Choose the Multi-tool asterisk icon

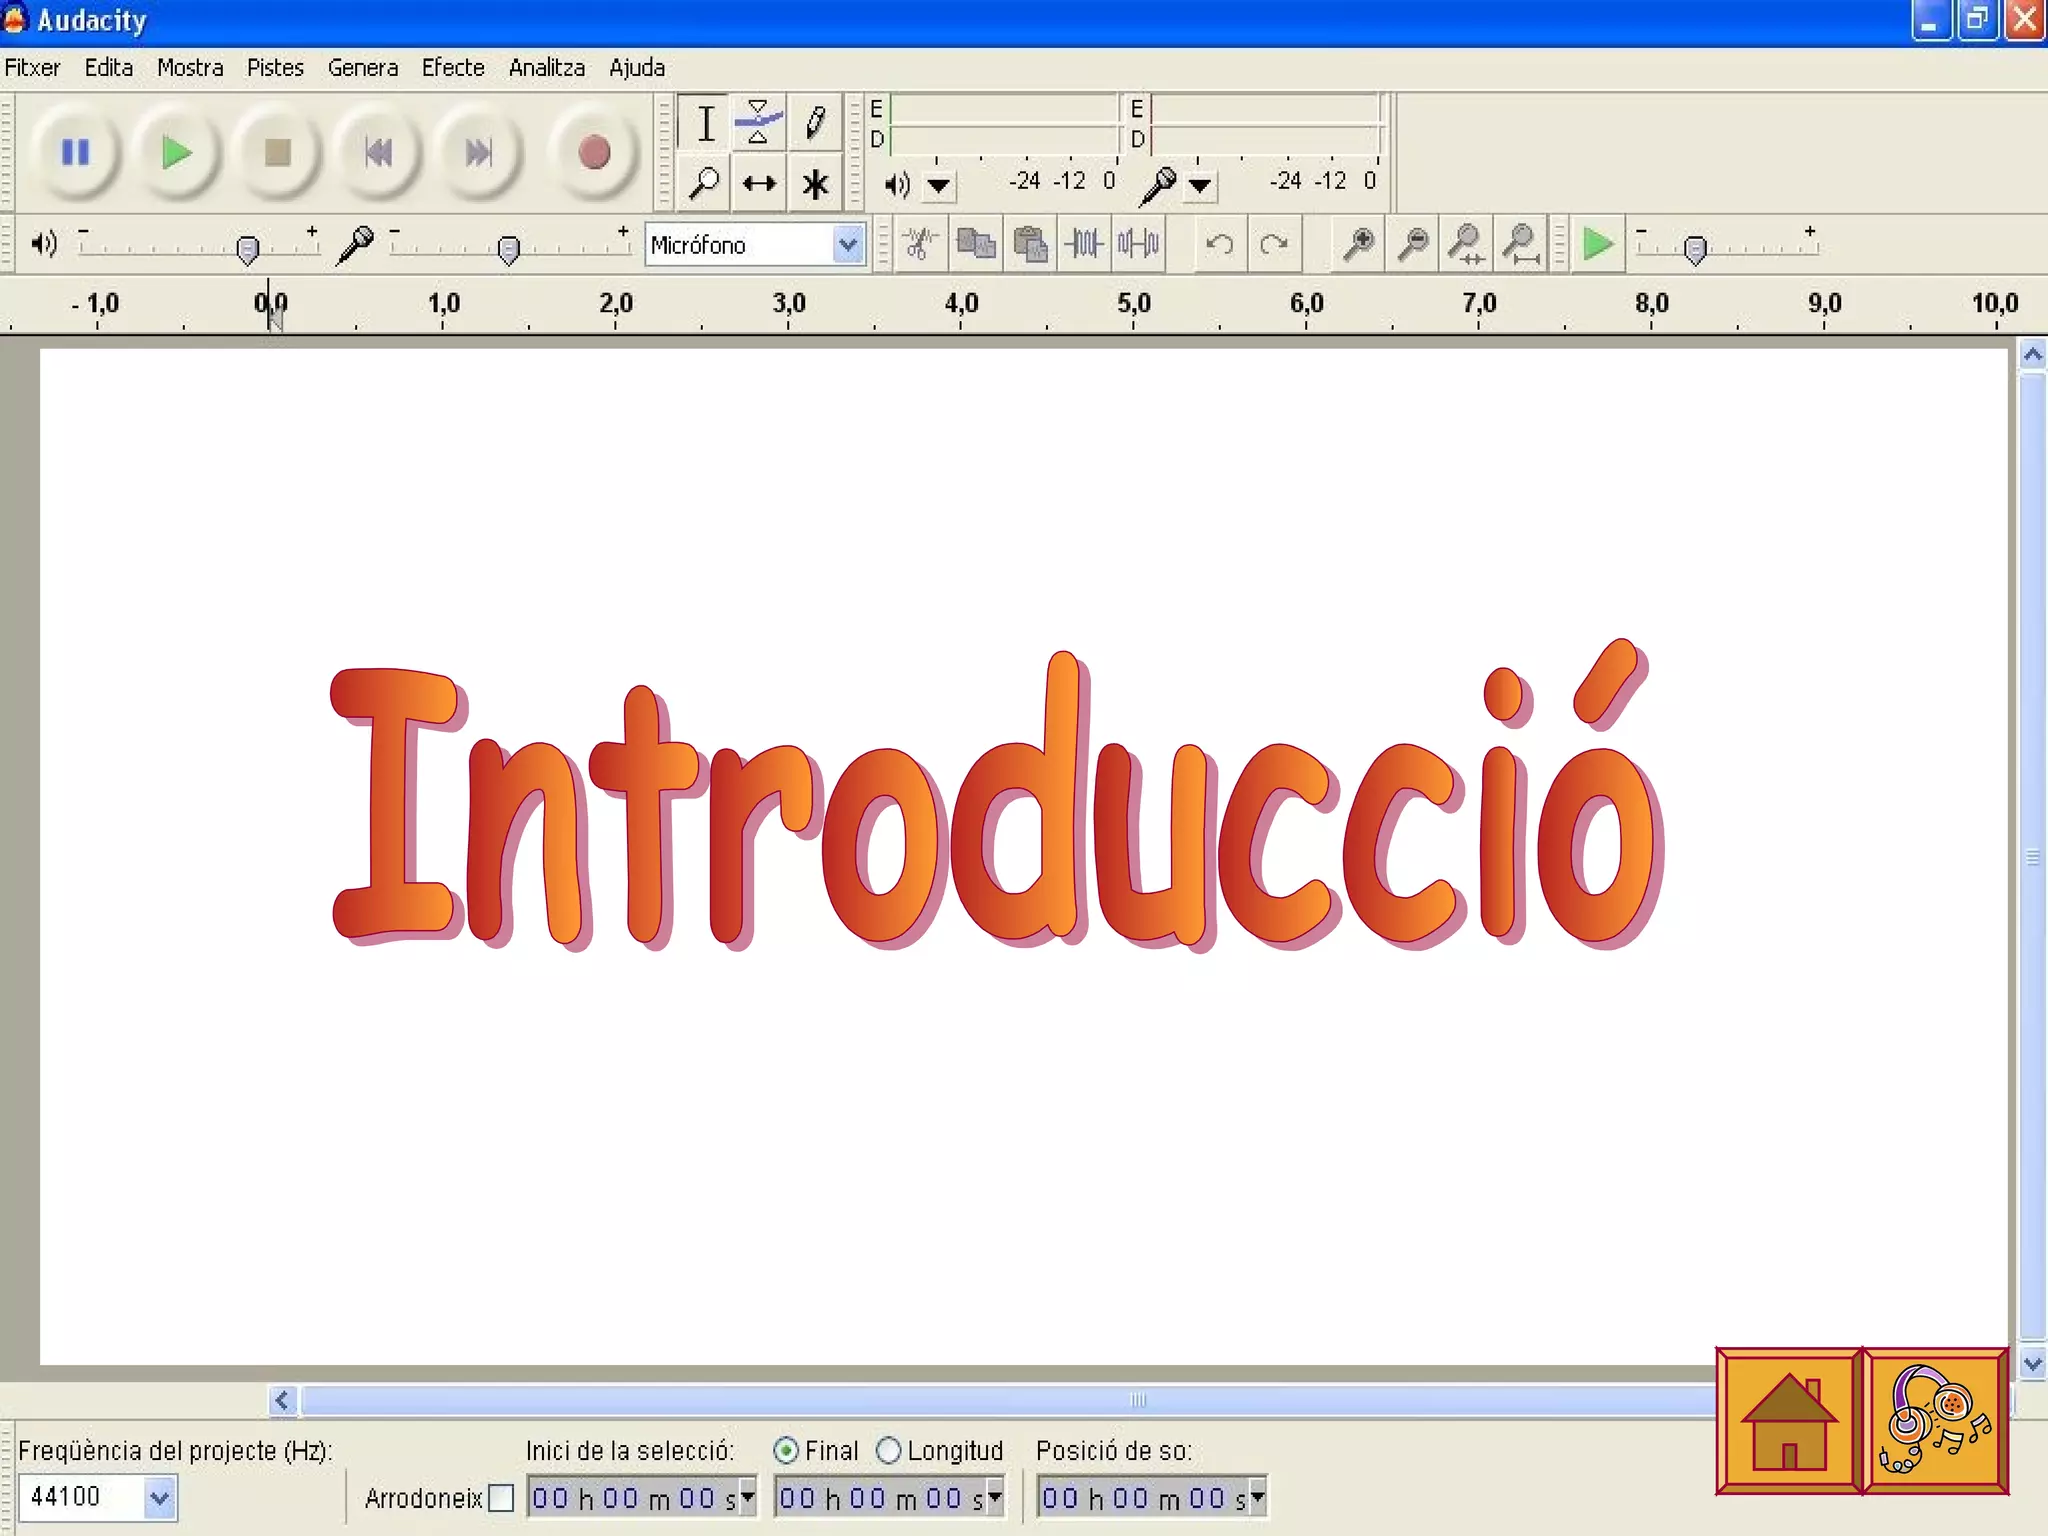(815, 184)
